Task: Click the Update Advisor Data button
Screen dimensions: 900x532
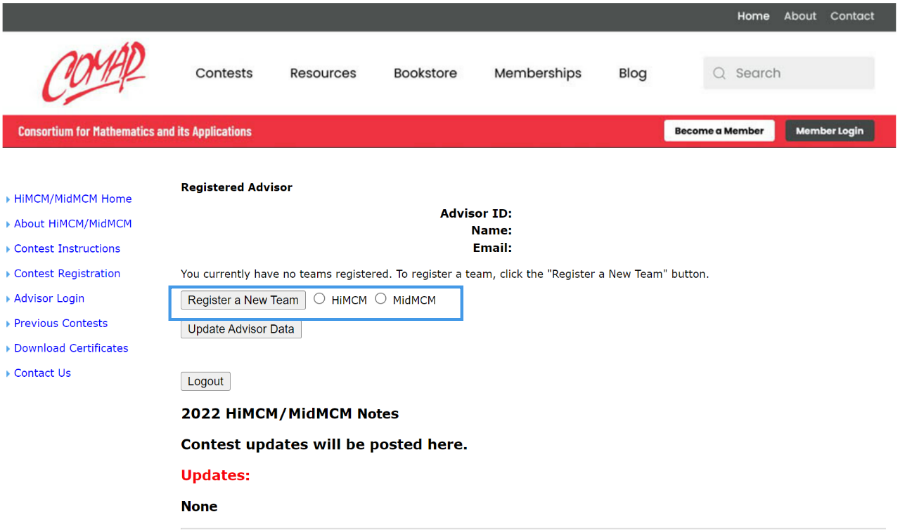Action: coord(241,329)
